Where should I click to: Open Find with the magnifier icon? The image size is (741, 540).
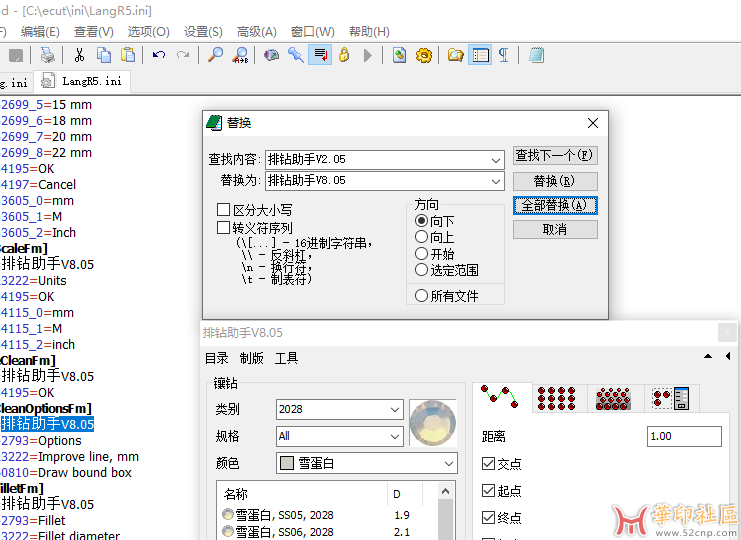[x=215, y=55]
